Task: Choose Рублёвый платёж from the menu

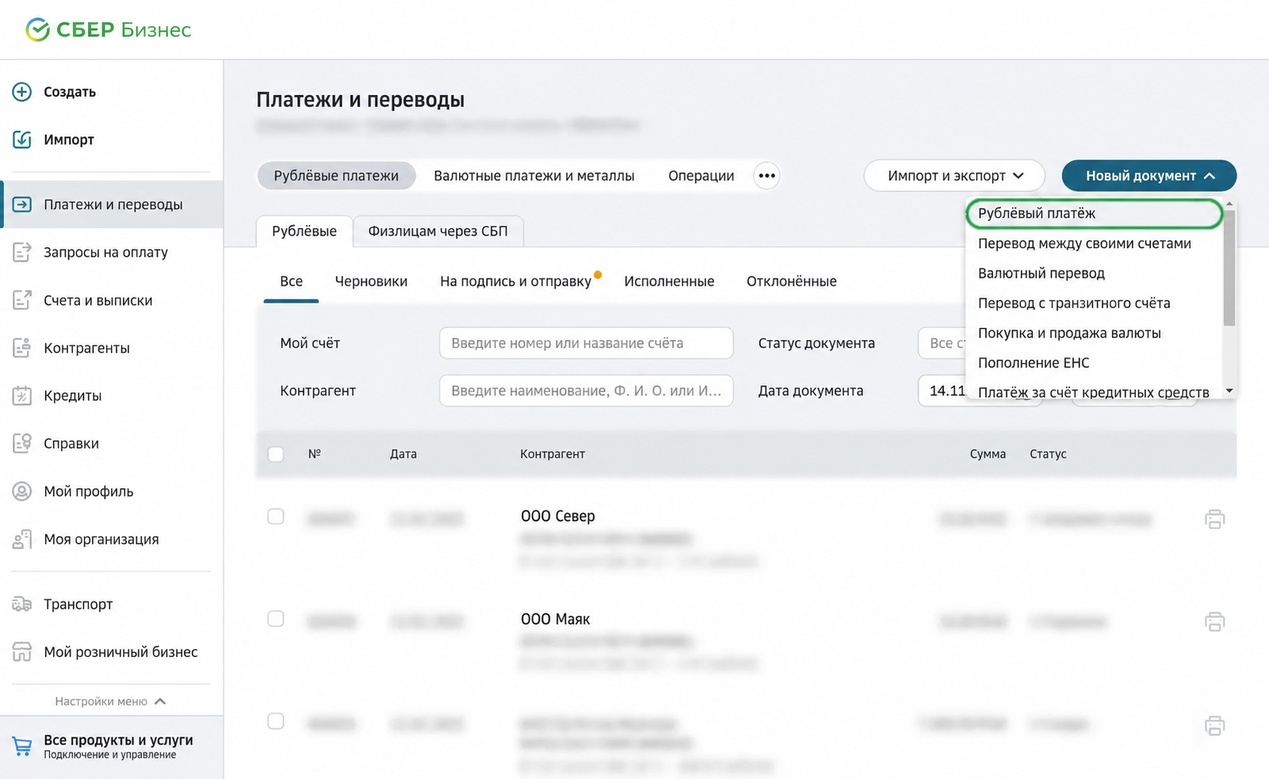Action: pyautogui.click(x=1093, y=213)
